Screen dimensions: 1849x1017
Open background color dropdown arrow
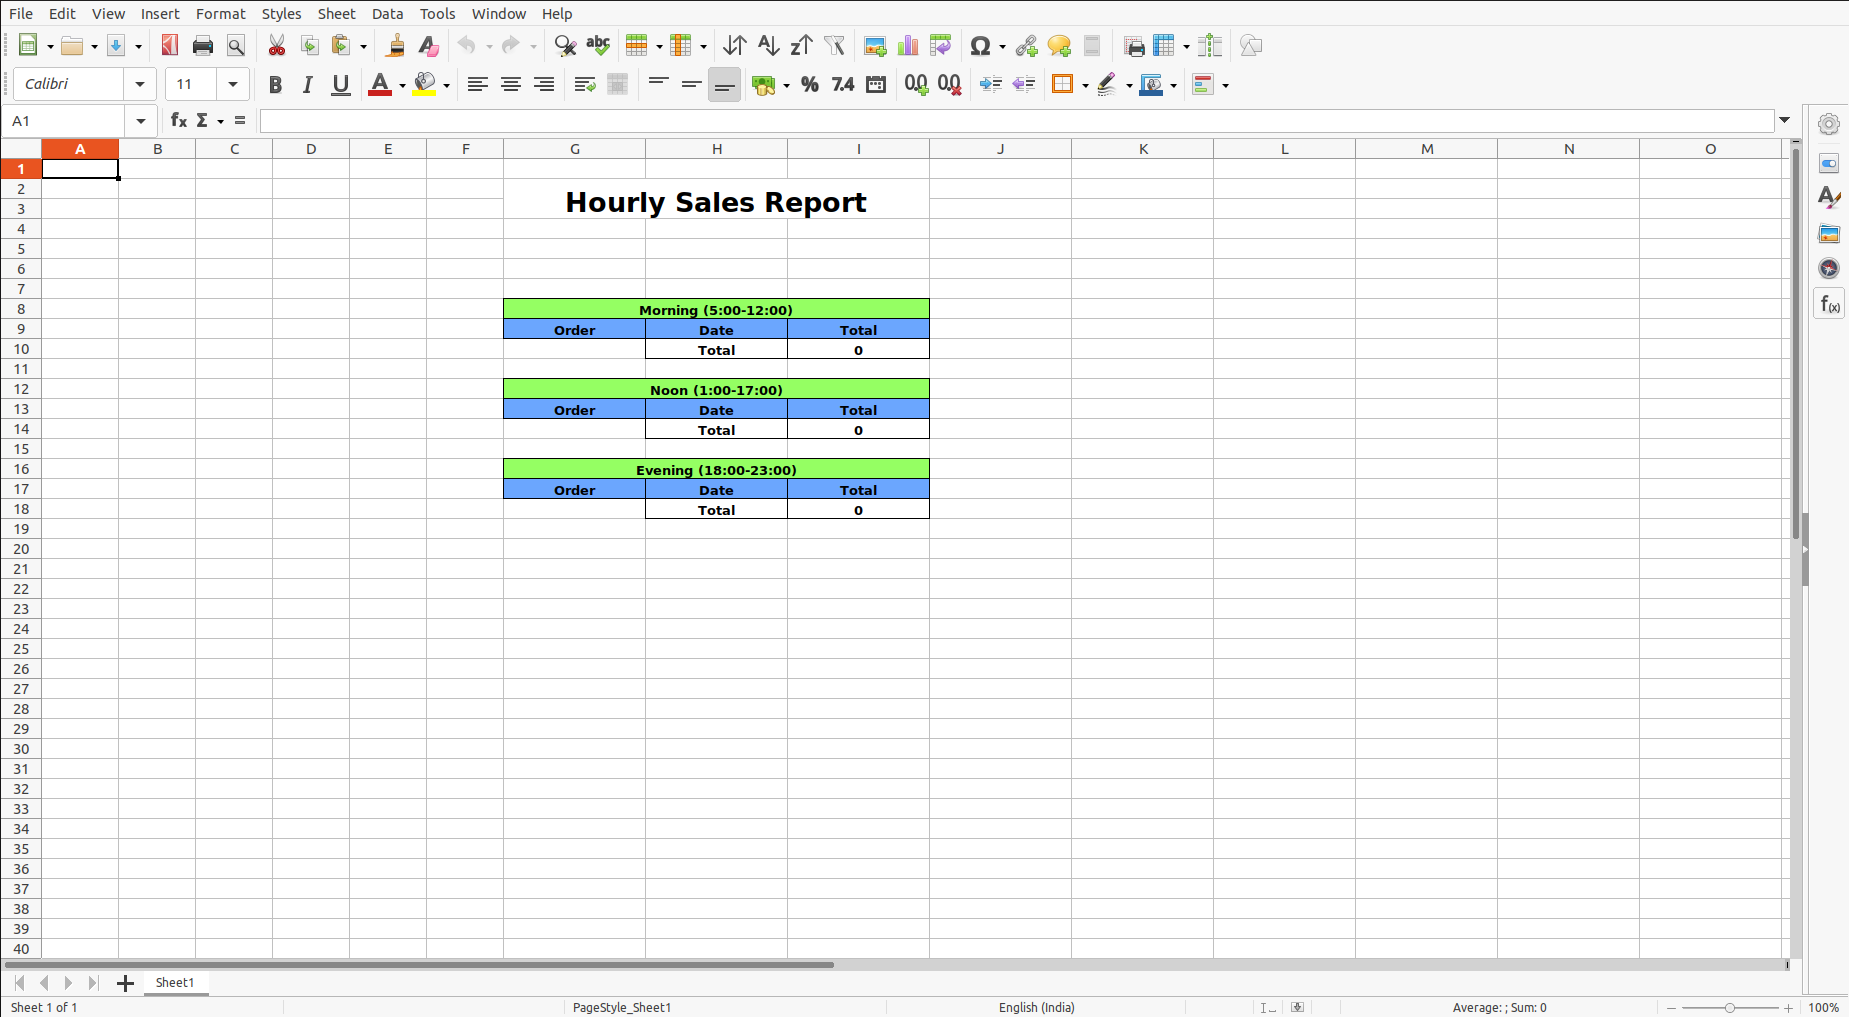pos(446,85)
